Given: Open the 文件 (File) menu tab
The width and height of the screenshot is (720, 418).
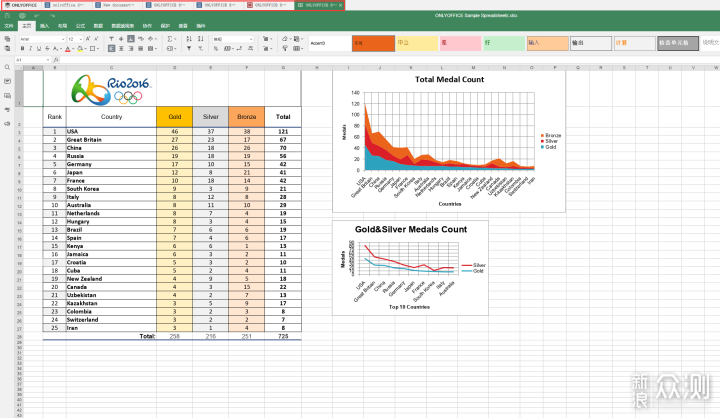Looking at the screenshot, I should click(x=9, y=26).
